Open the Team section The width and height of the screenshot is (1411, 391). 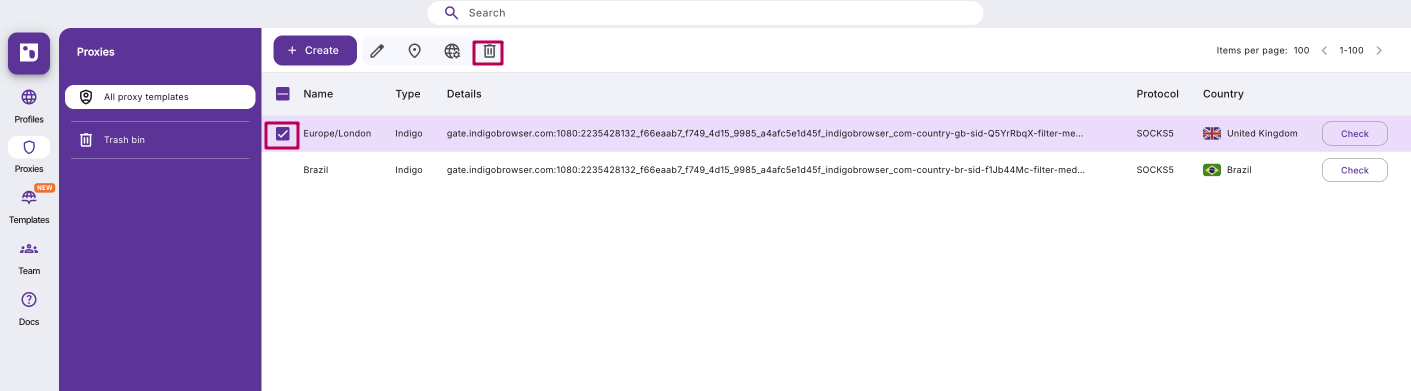point(29,258)
